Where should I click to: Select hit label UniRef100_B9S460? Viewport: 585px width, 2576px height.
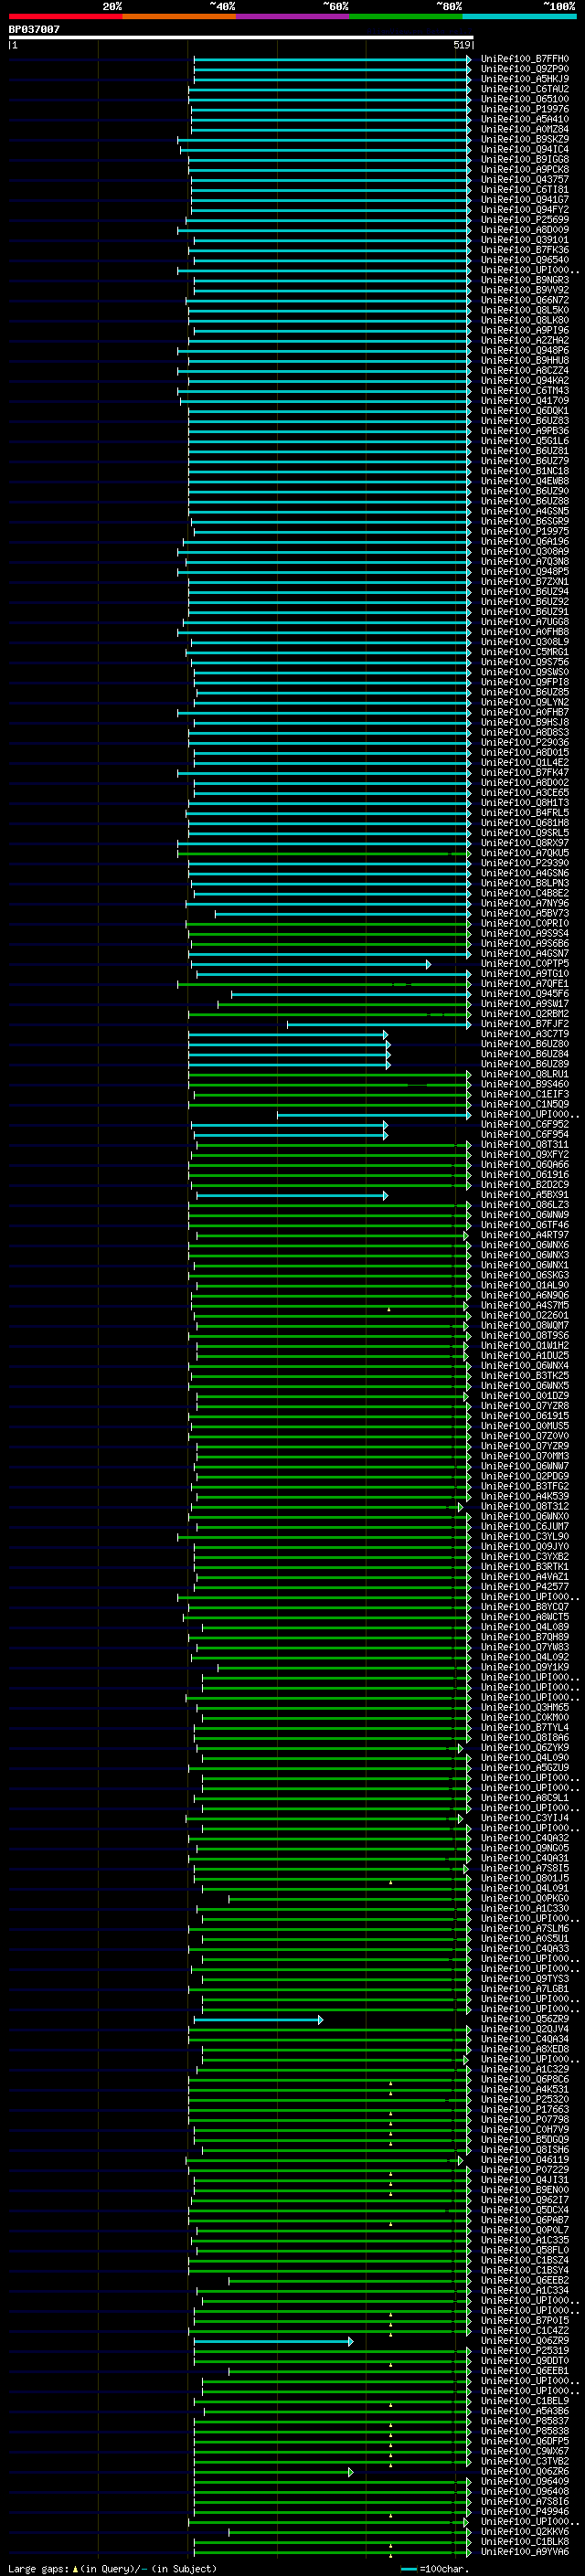point(525,1084)
